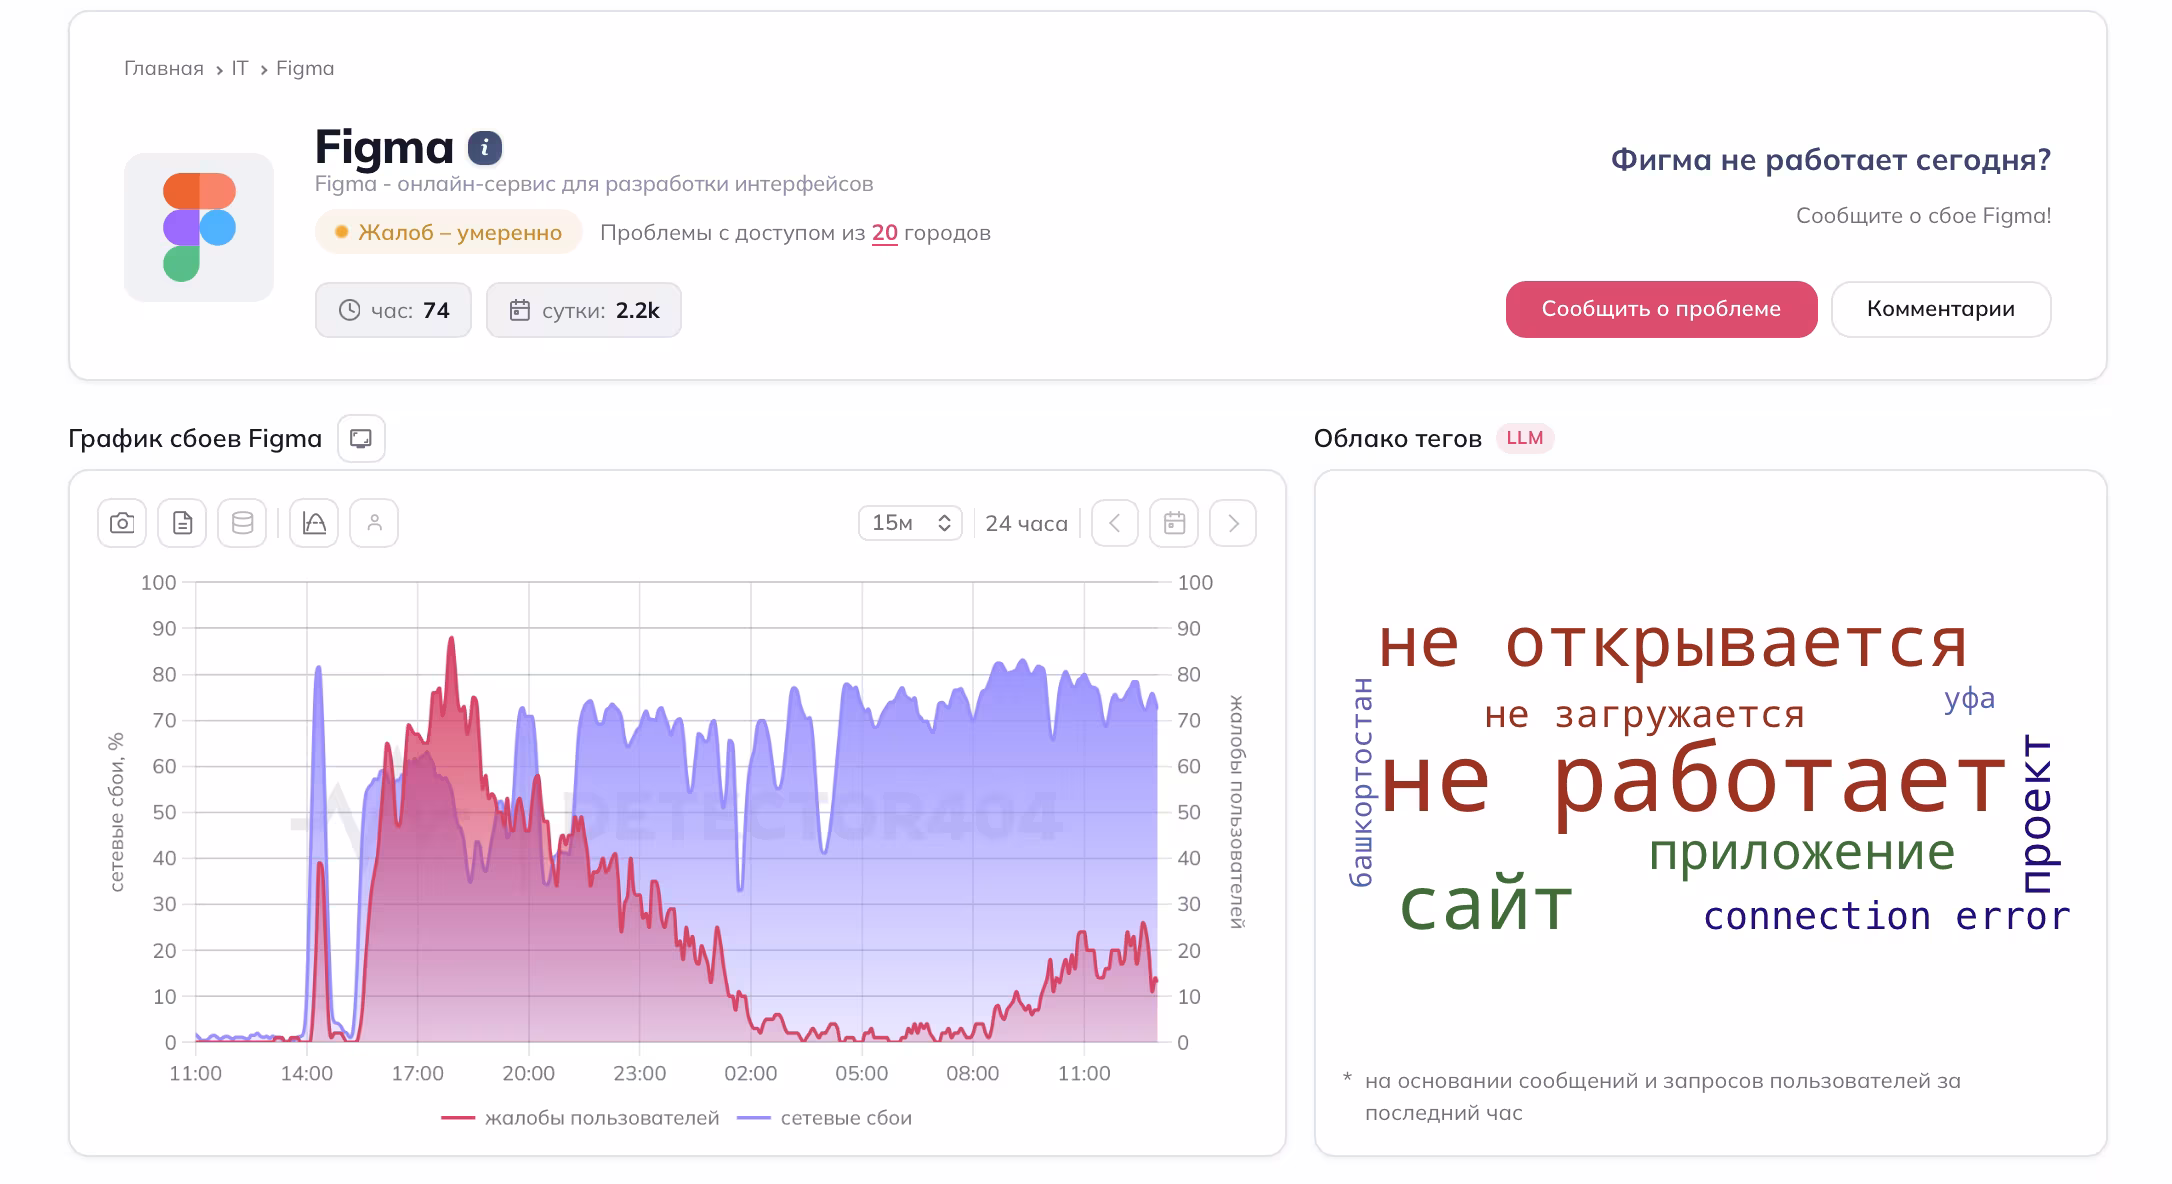Toggle сетевые сбои legend series

point(824,1118)
